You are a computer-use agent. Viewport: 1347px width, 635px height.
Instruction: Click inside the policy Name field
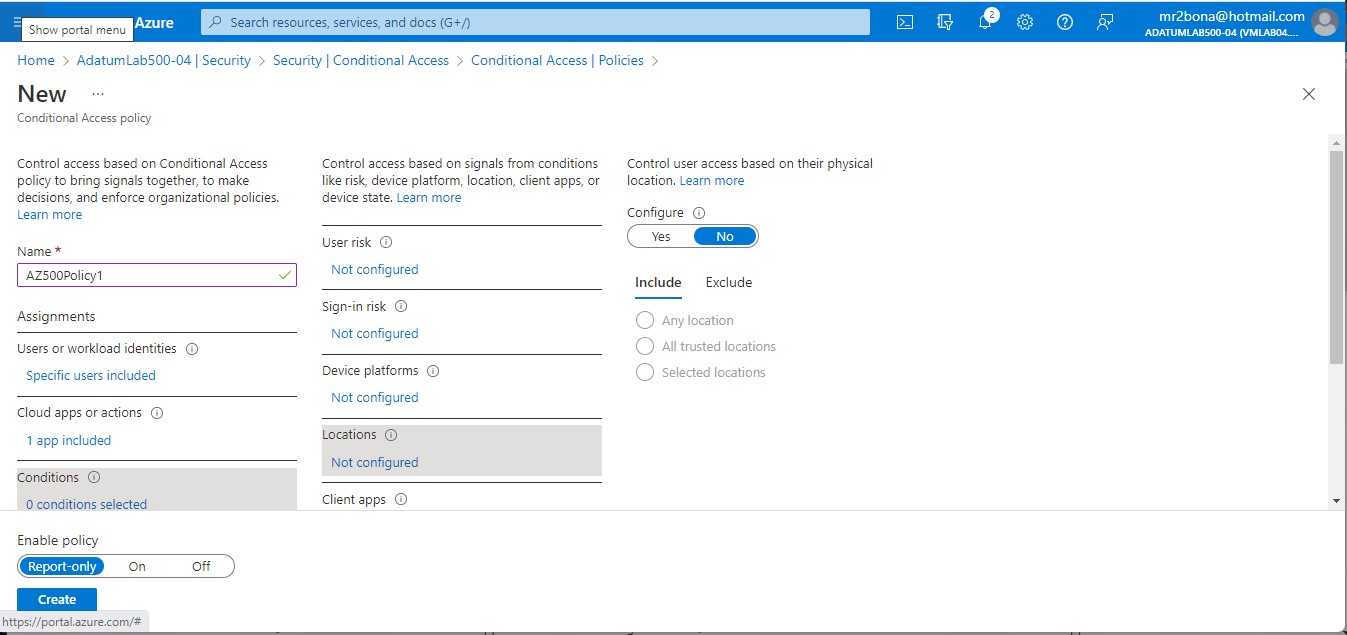tap(157, 273)
